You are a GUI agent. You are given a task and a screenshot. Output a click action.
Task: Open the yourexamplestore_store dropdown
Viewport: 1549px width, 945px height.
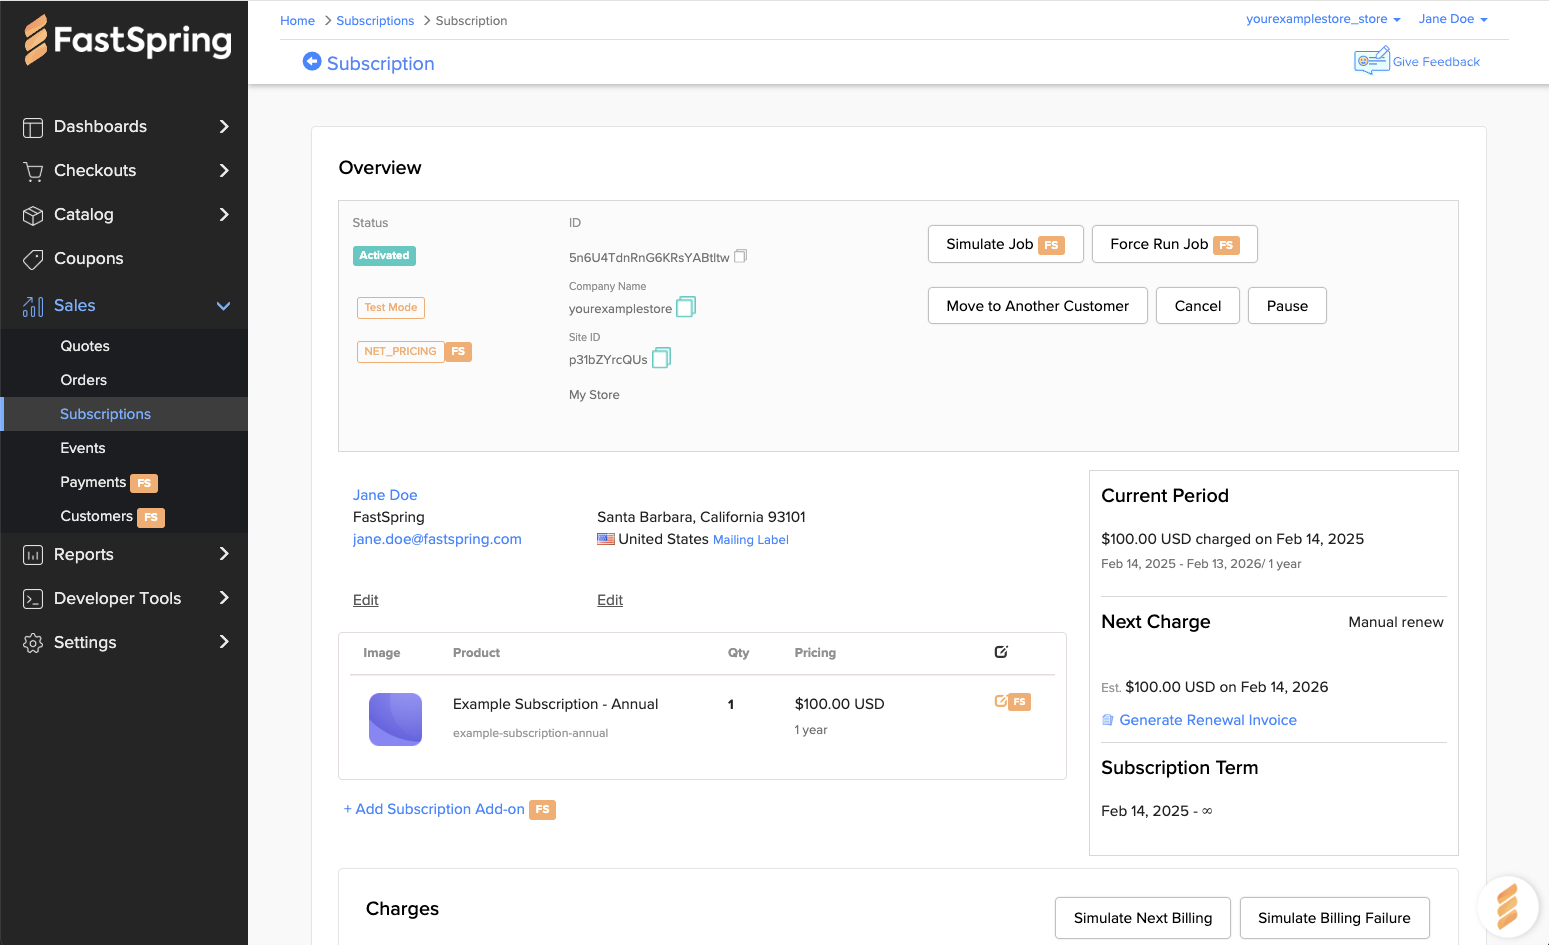(1323, 19)
